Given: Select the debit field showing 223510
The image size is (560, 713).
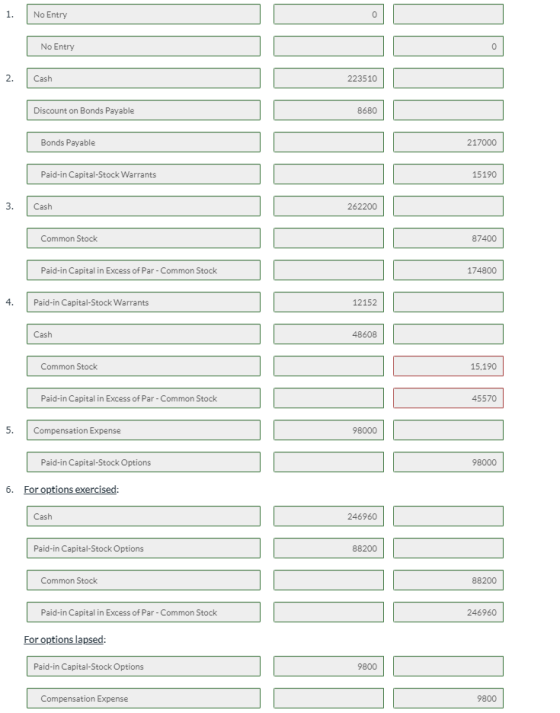Looking at the screenshot, I should 329,79.
